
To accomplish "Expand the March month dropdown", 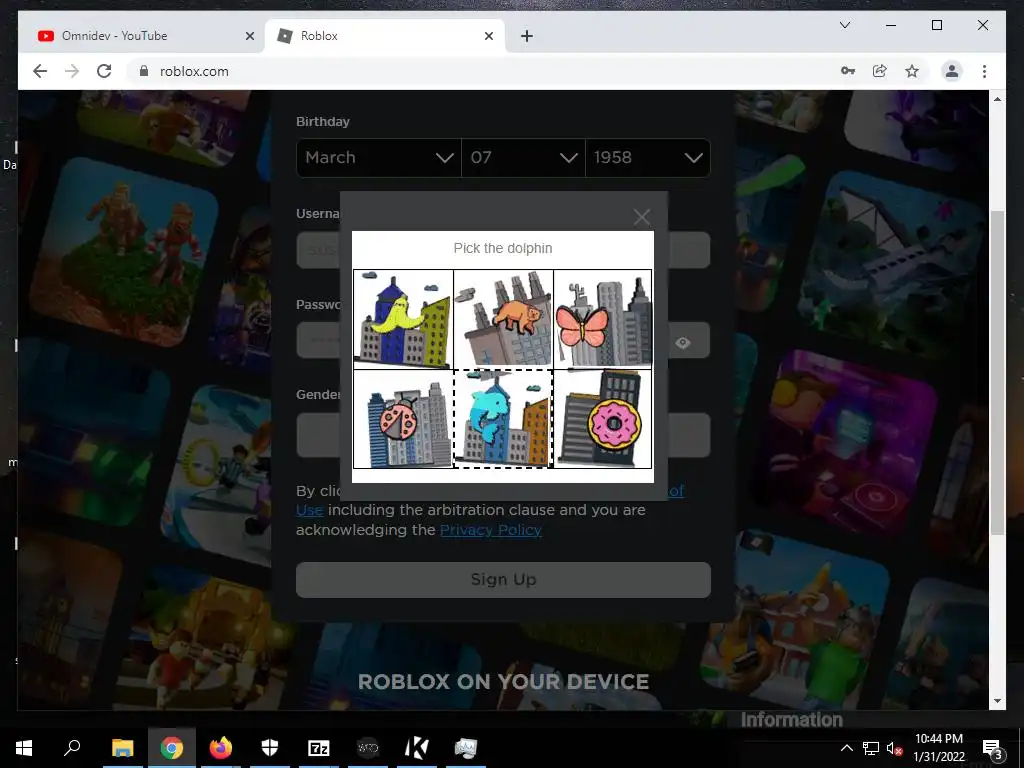I will click(379, 157).
